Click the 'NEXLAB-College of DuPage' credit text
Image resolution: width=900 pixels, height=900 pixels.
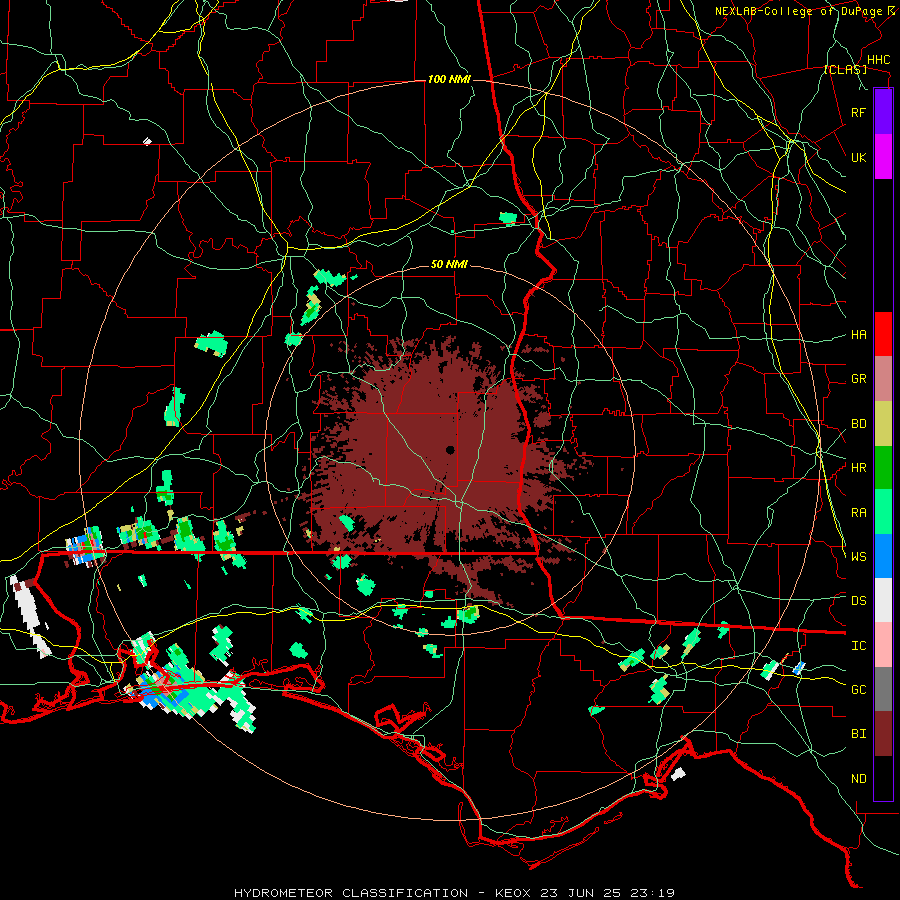[799, 11]
